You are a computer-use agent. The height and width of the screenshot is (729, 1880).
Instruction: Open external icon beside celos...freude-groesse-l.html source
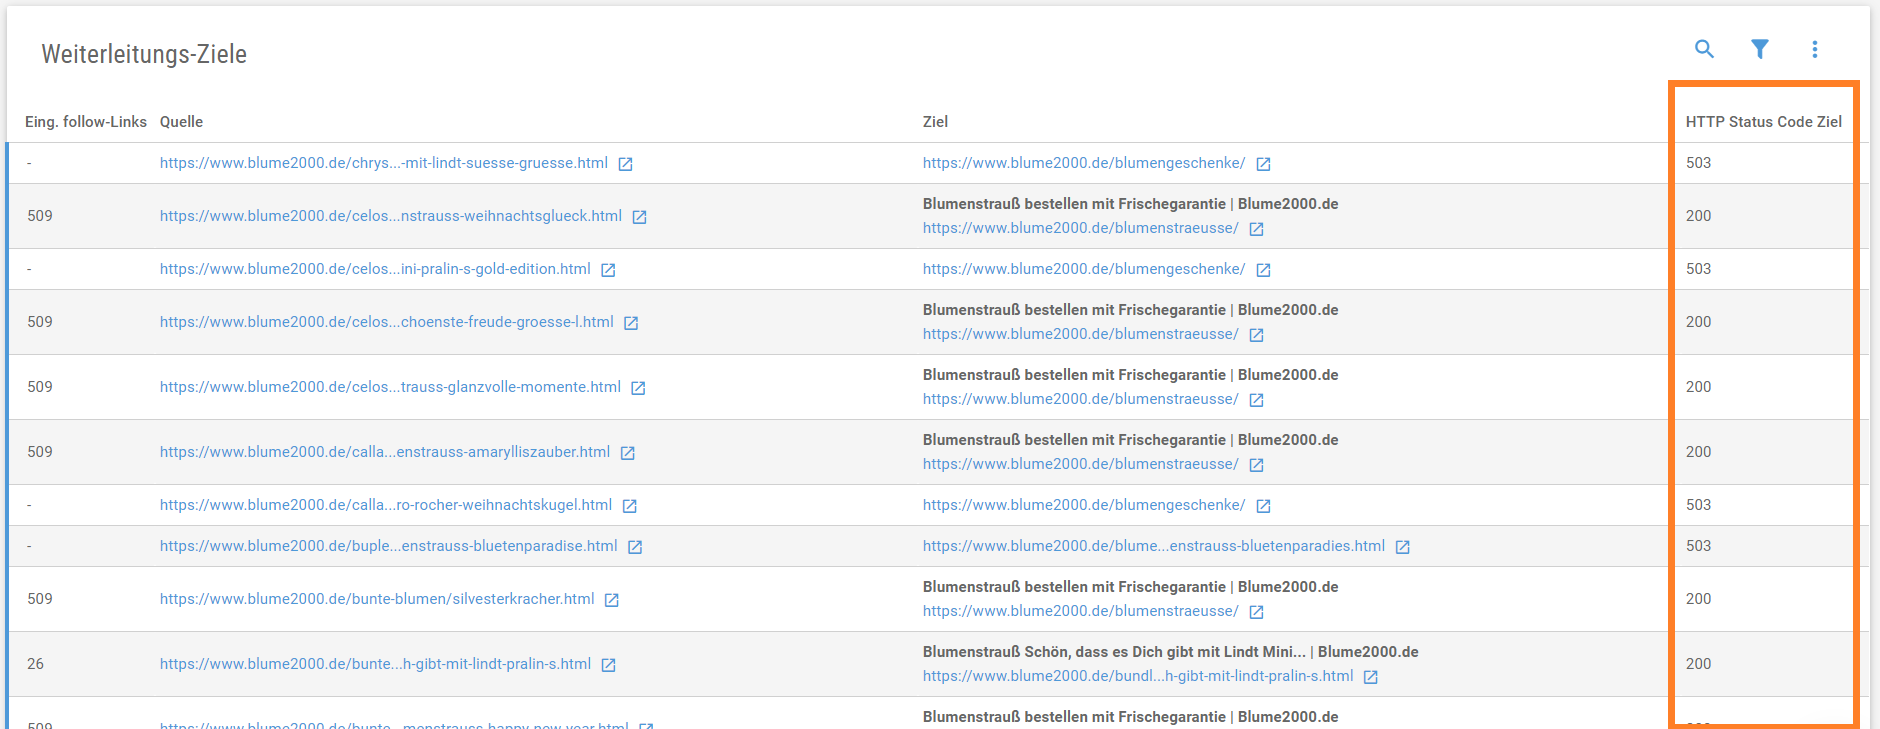[x=631, y=323]
